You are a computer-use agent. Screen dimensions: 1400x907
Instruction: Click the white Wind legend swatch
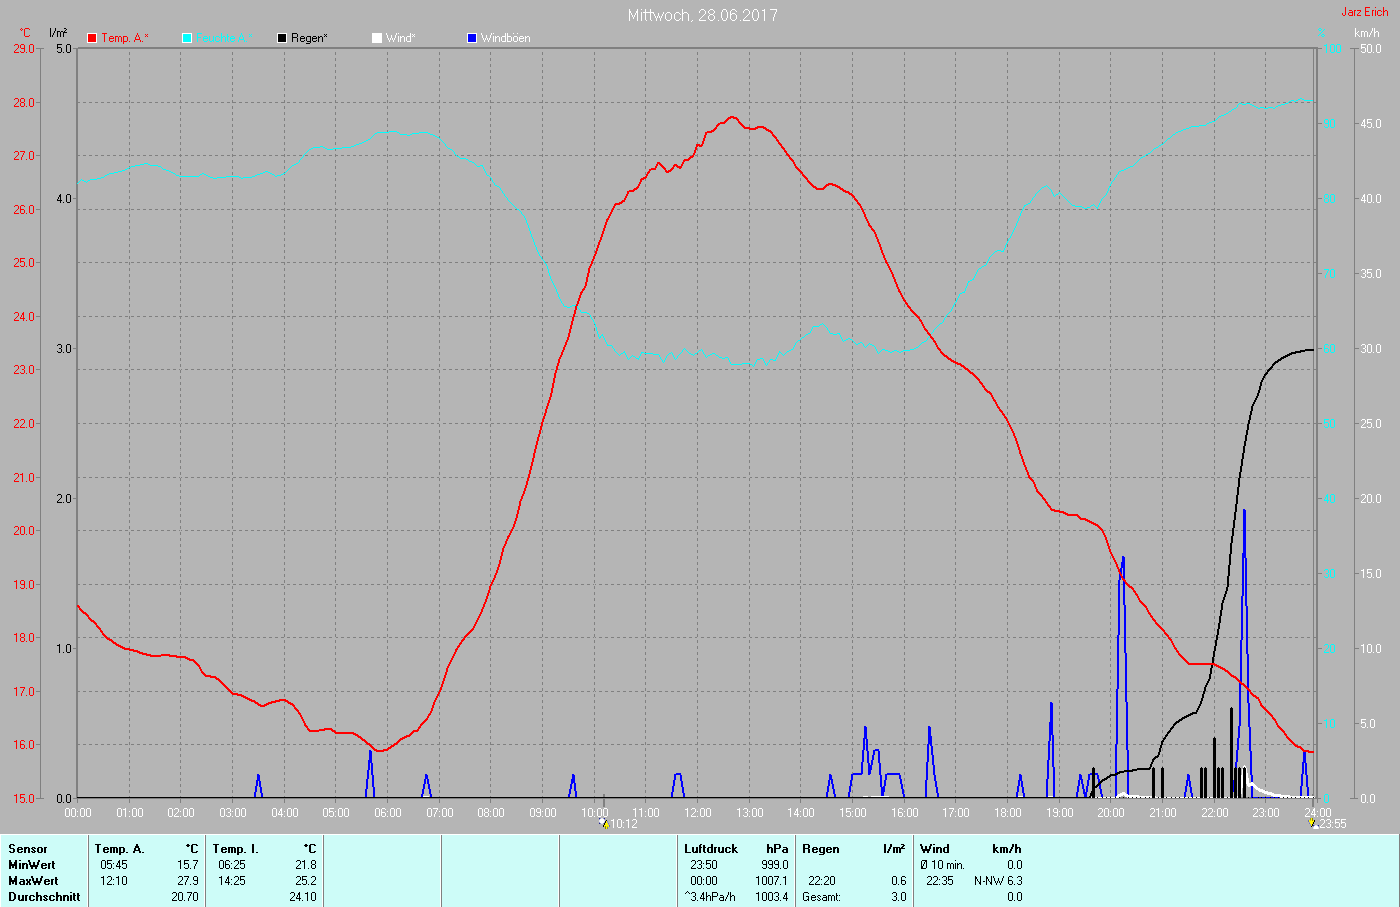pos(377,38)
